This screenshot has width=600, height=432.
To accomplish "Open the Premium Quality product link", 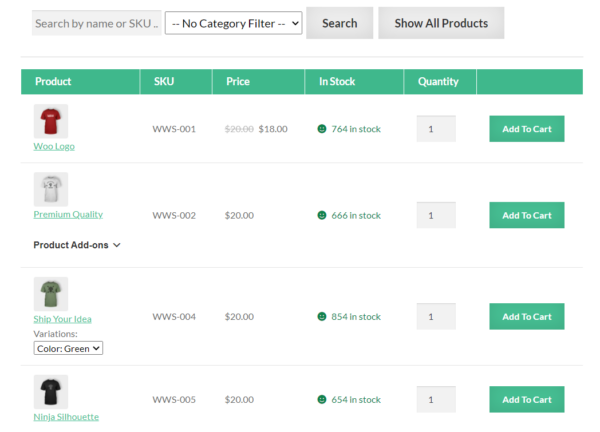I will [x=68, y=214].
